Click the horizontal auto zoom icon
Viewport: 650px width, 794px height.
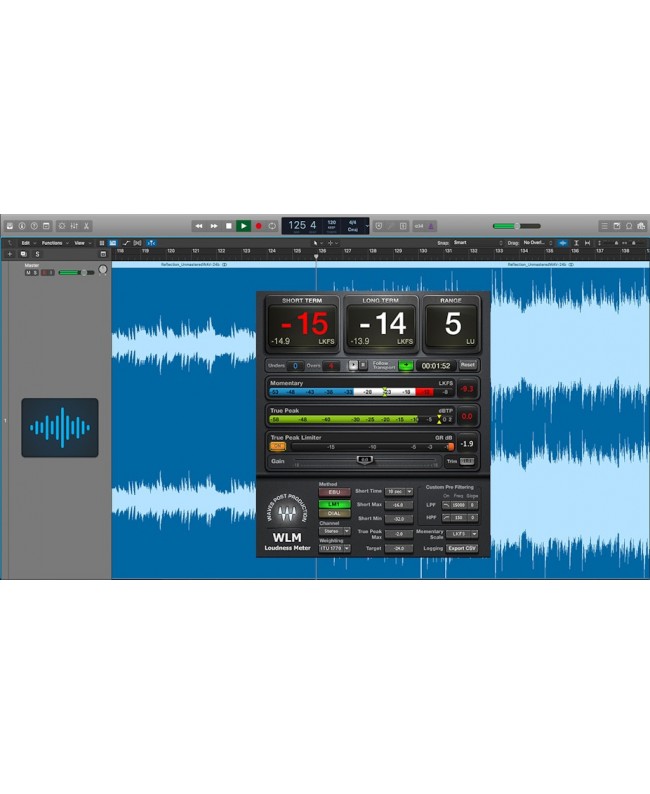pos(587,243)
